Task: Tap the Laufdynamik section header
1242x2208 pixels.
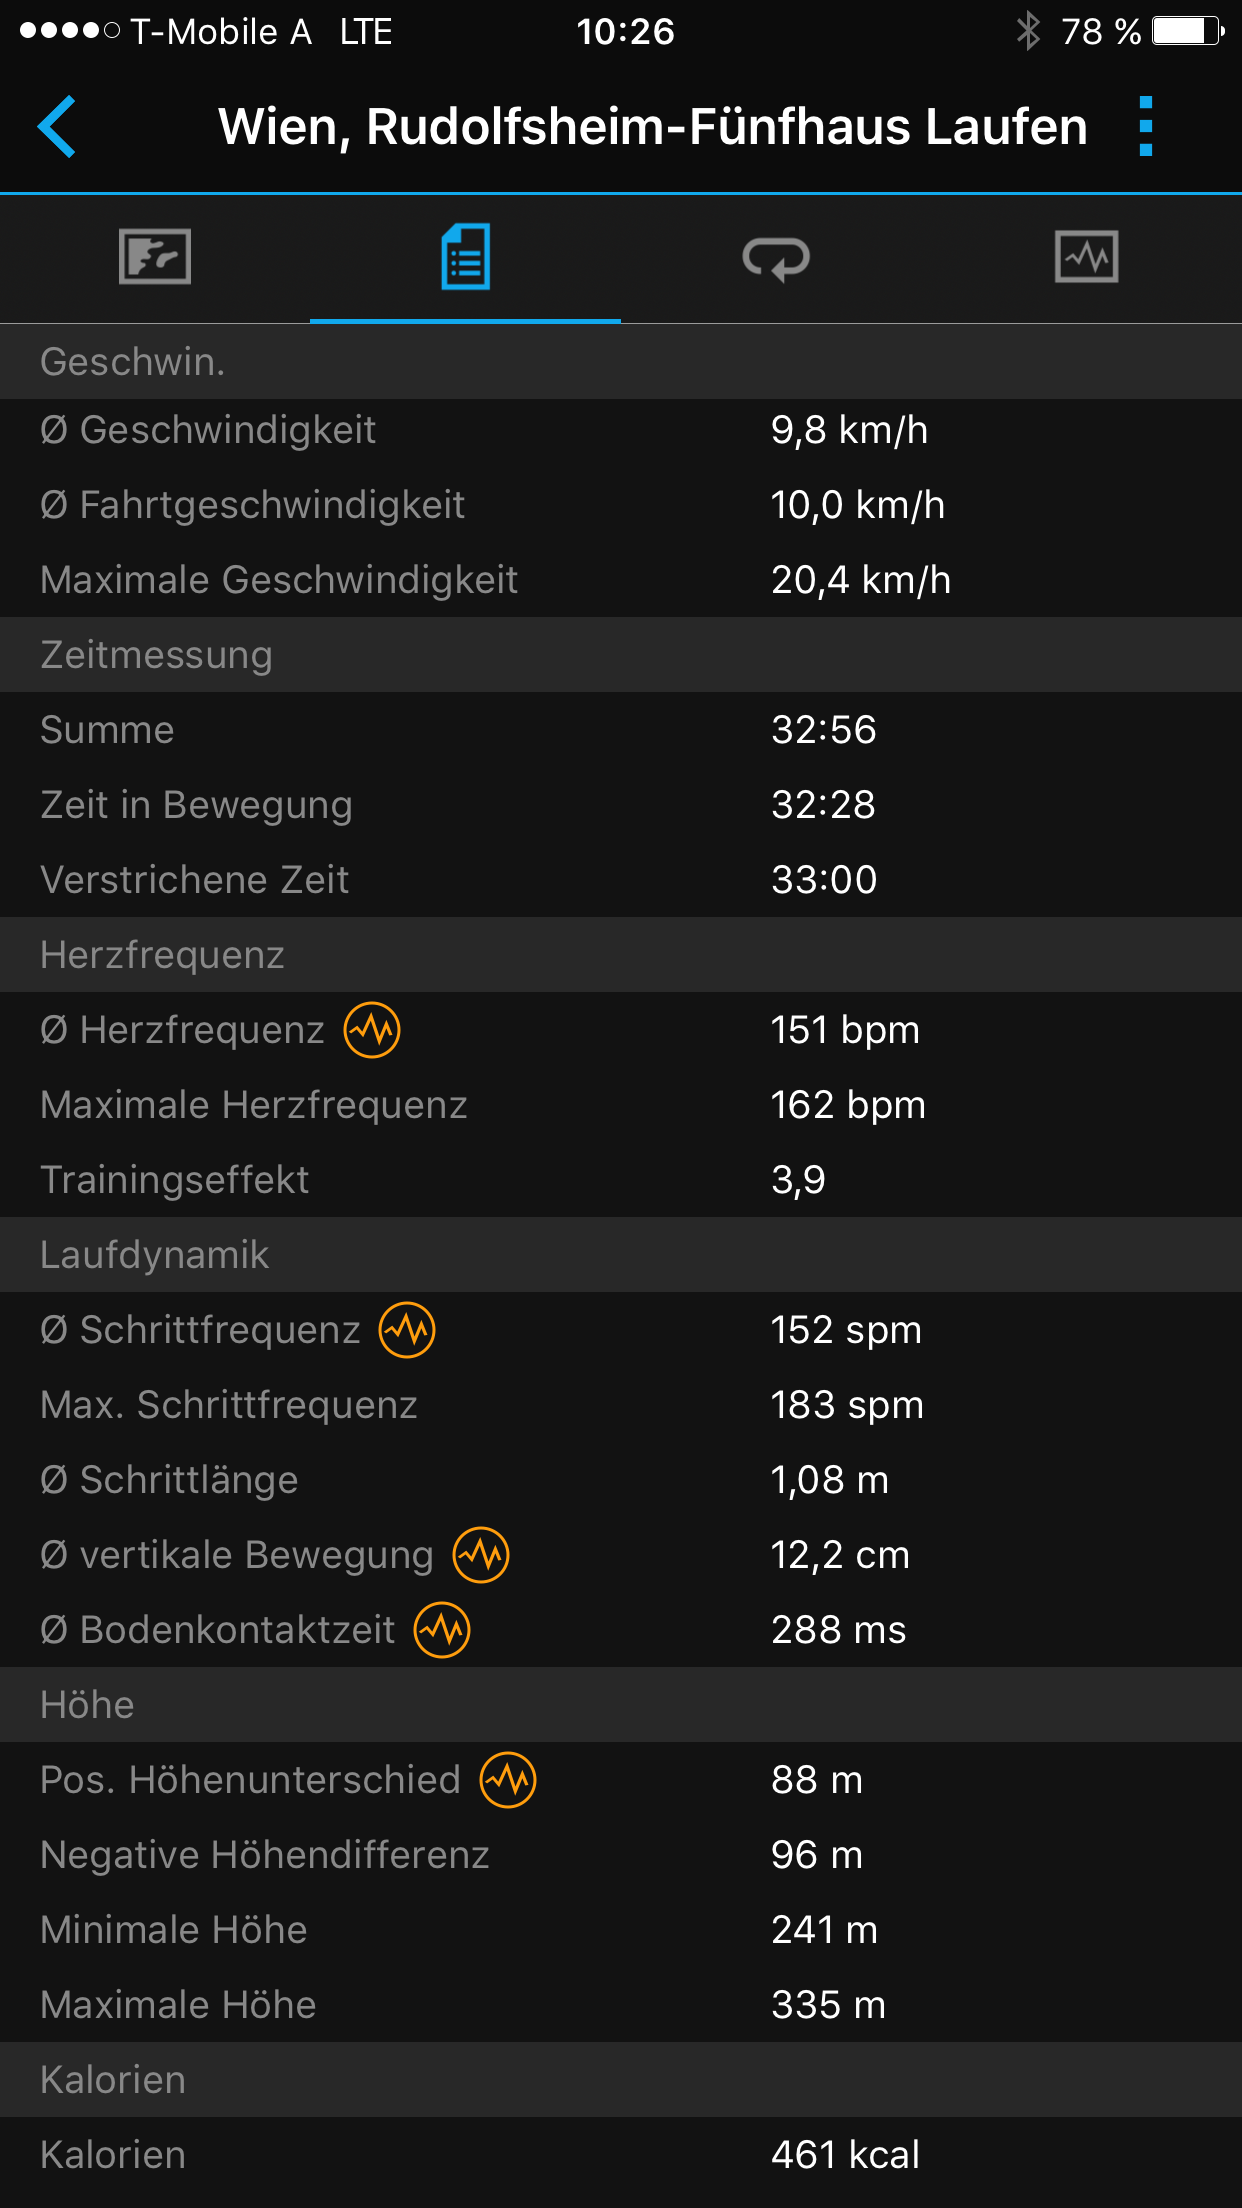Action: coord(621,1255)
